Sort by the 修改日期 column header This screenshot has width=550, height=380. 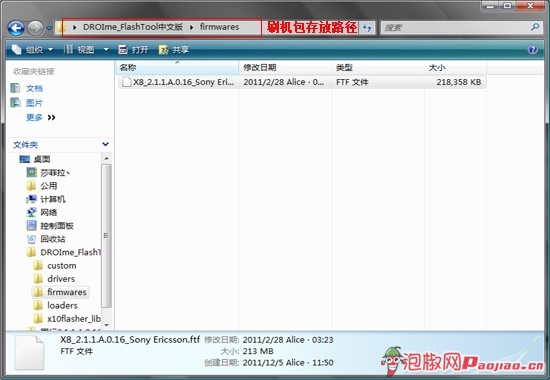coord(285,67)
